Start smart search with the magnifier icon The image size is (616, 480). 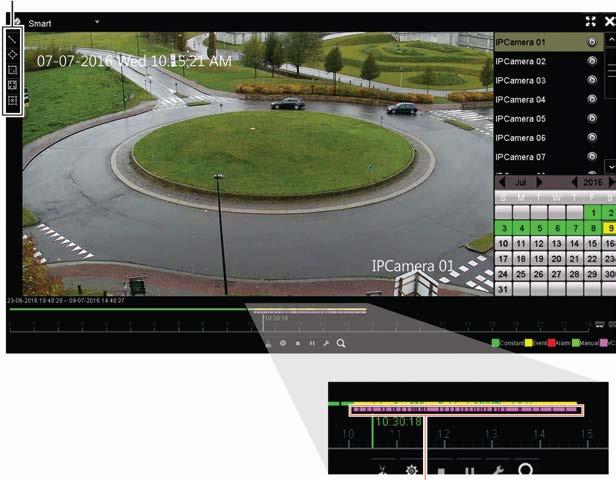[x=341, y=343]
